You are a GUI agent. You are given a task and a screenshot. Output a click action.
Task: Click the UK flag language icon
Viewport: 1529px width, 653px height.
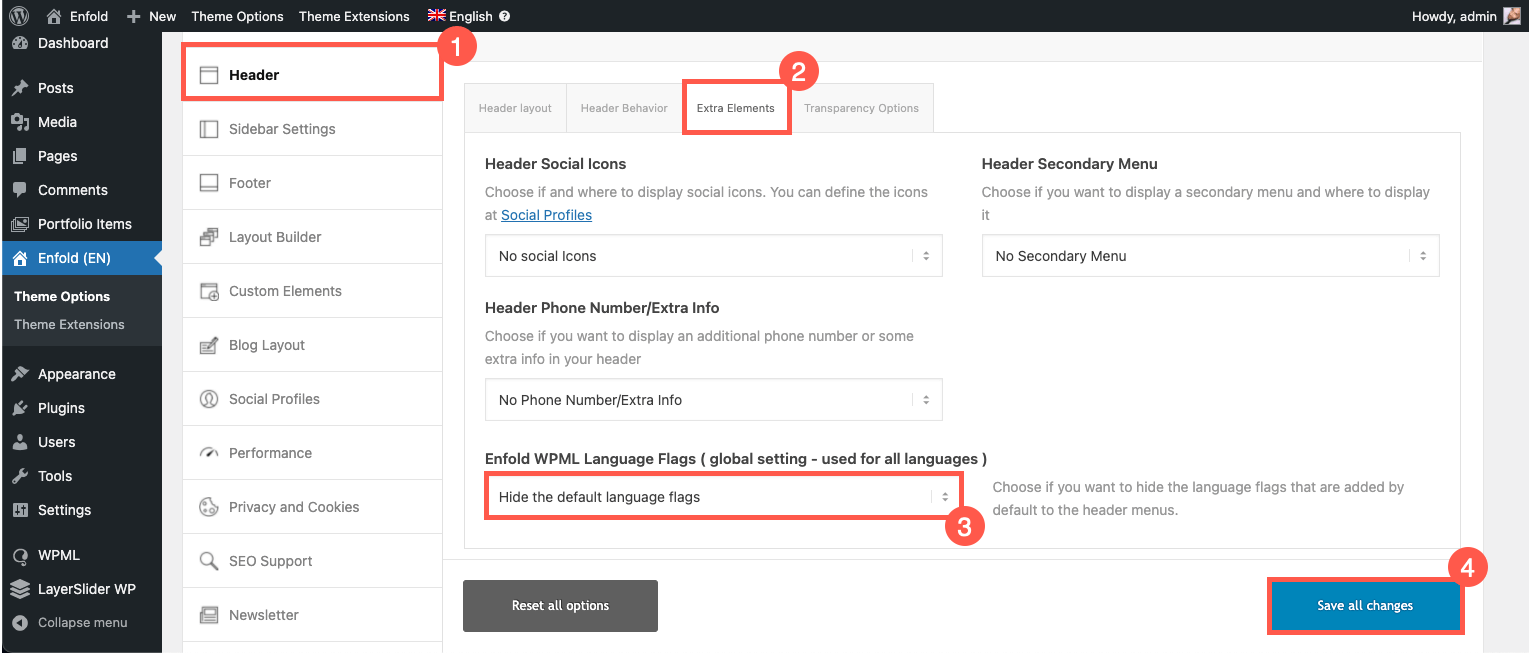coord(436,15)
